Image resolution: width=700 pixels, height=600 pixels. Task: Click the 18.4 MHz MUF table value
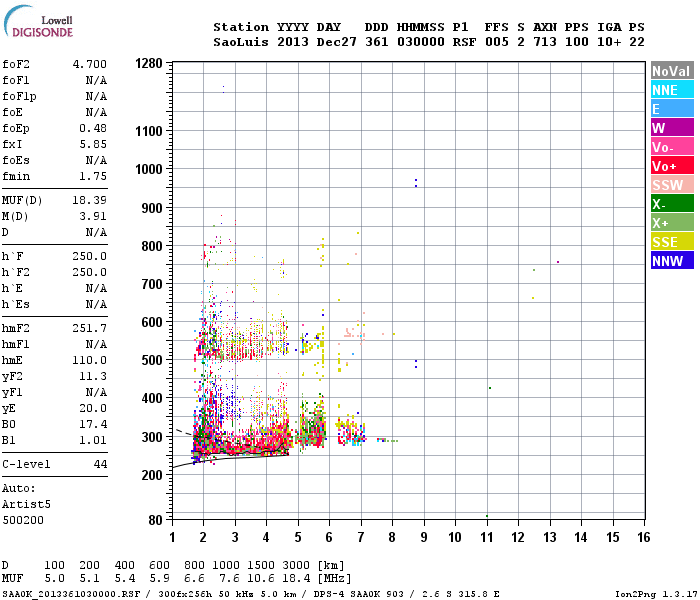[x=296, y=579]
